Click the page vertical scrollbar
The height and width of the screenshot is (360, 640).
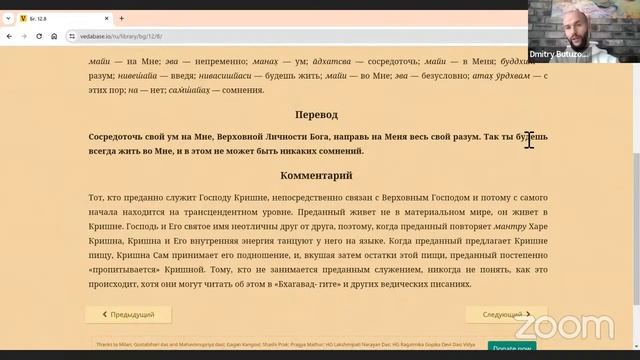(636, 229)
